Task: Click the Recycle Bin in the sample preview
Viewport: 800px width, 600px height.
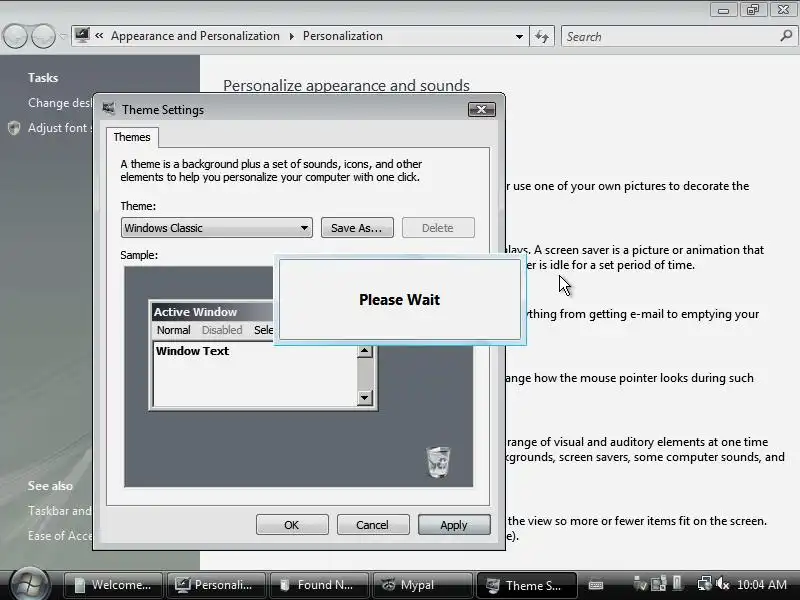Action: 438,462
